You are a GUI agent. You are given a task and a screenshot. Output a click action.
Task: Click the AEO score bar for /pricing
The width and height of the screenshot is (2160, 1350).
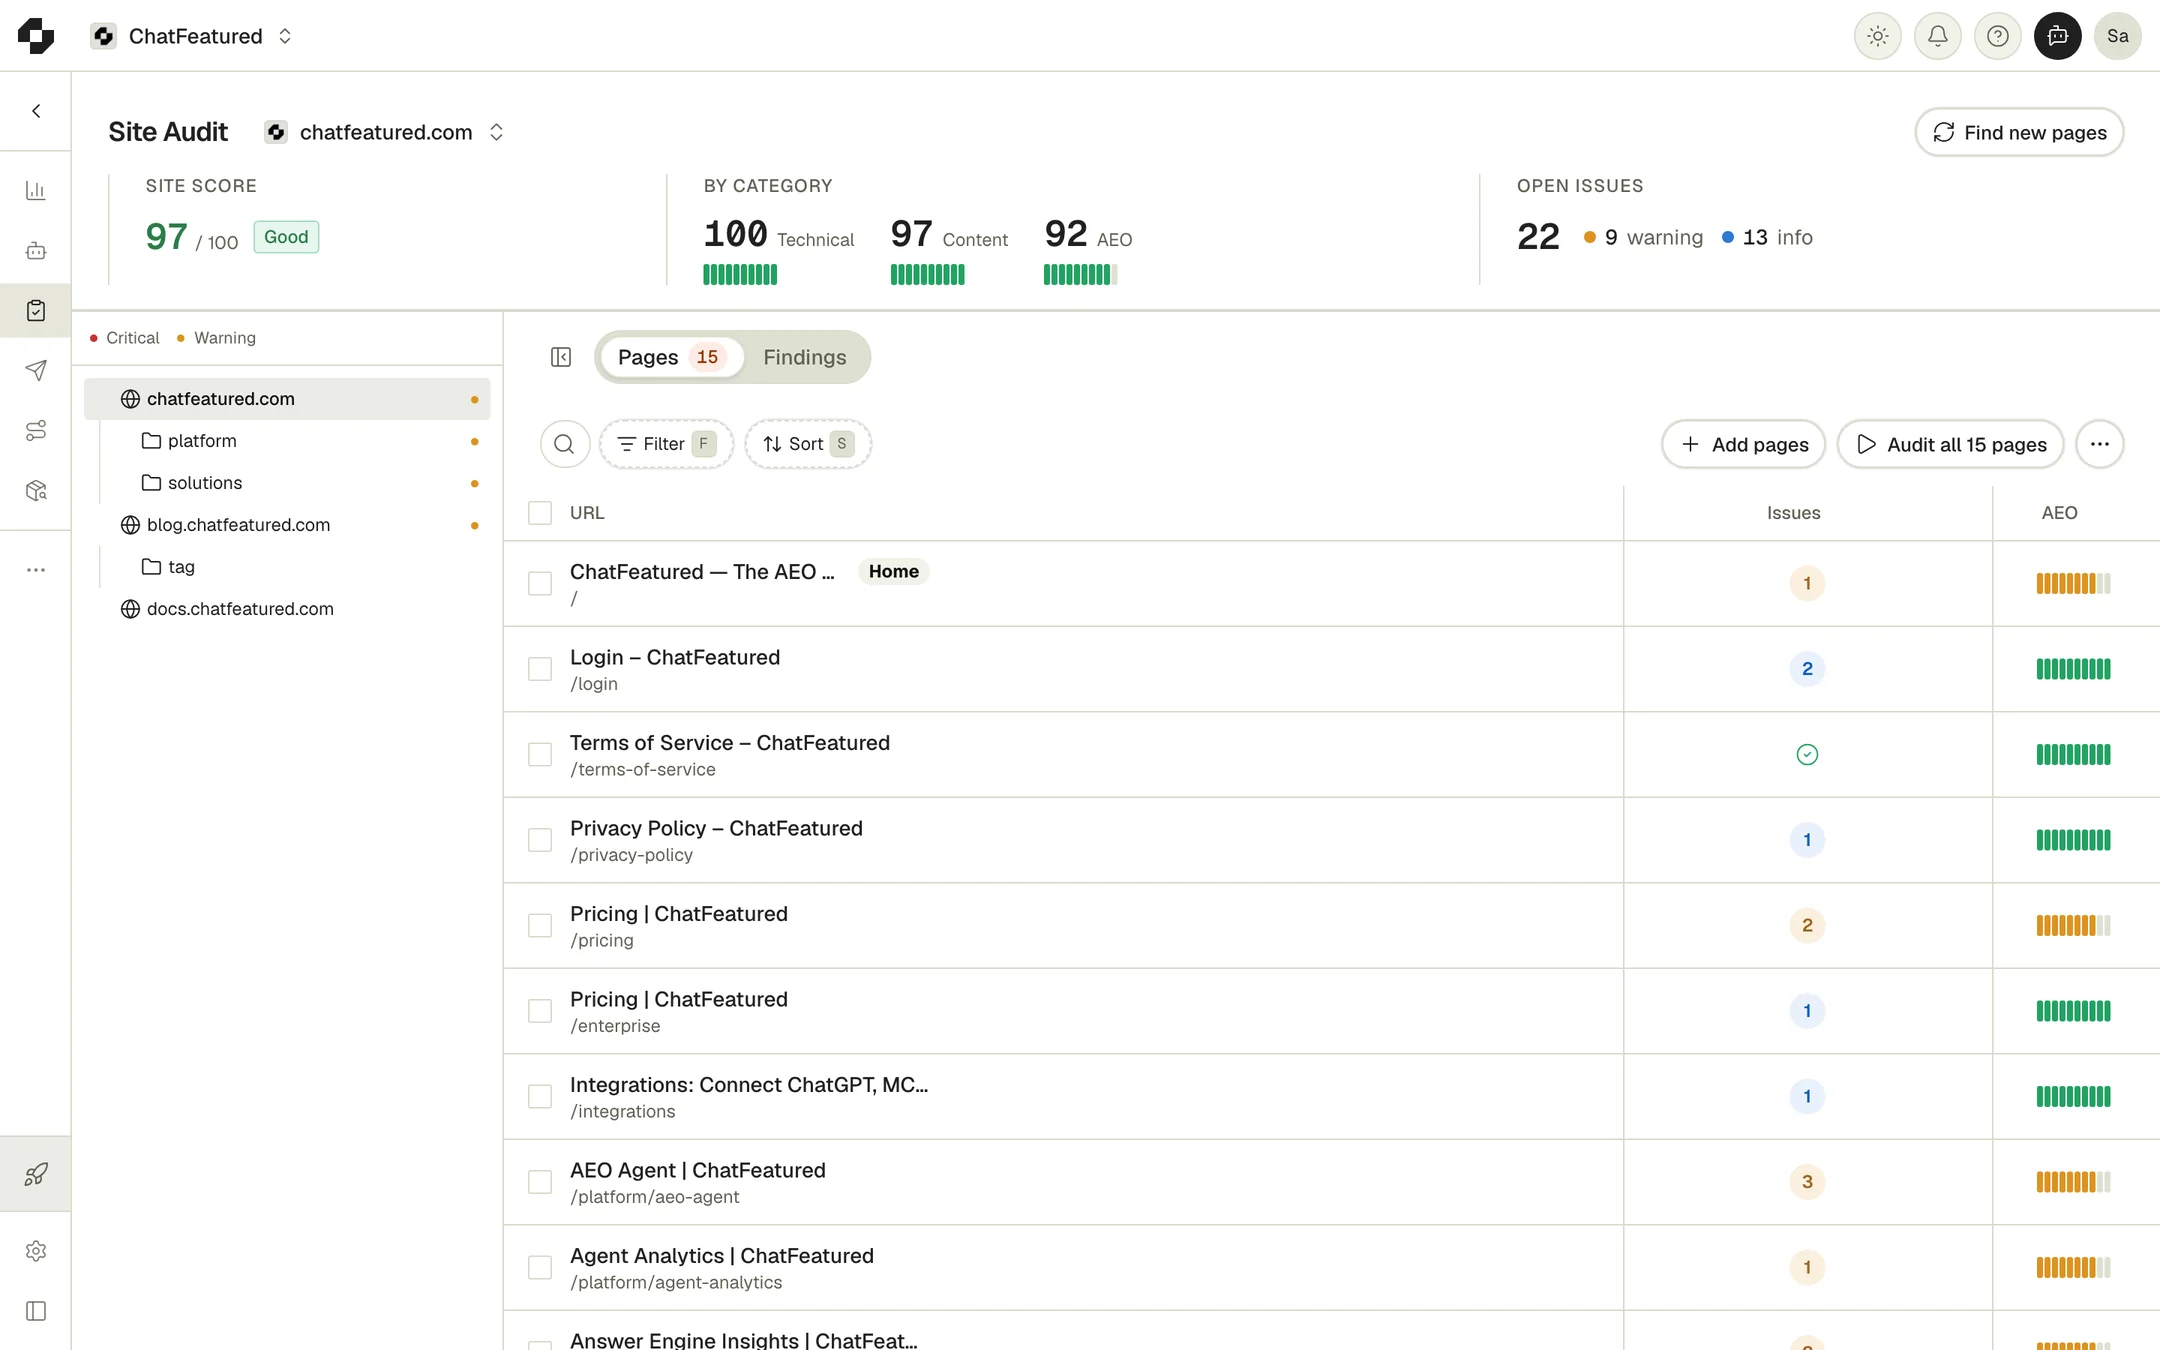(2074, 926)
